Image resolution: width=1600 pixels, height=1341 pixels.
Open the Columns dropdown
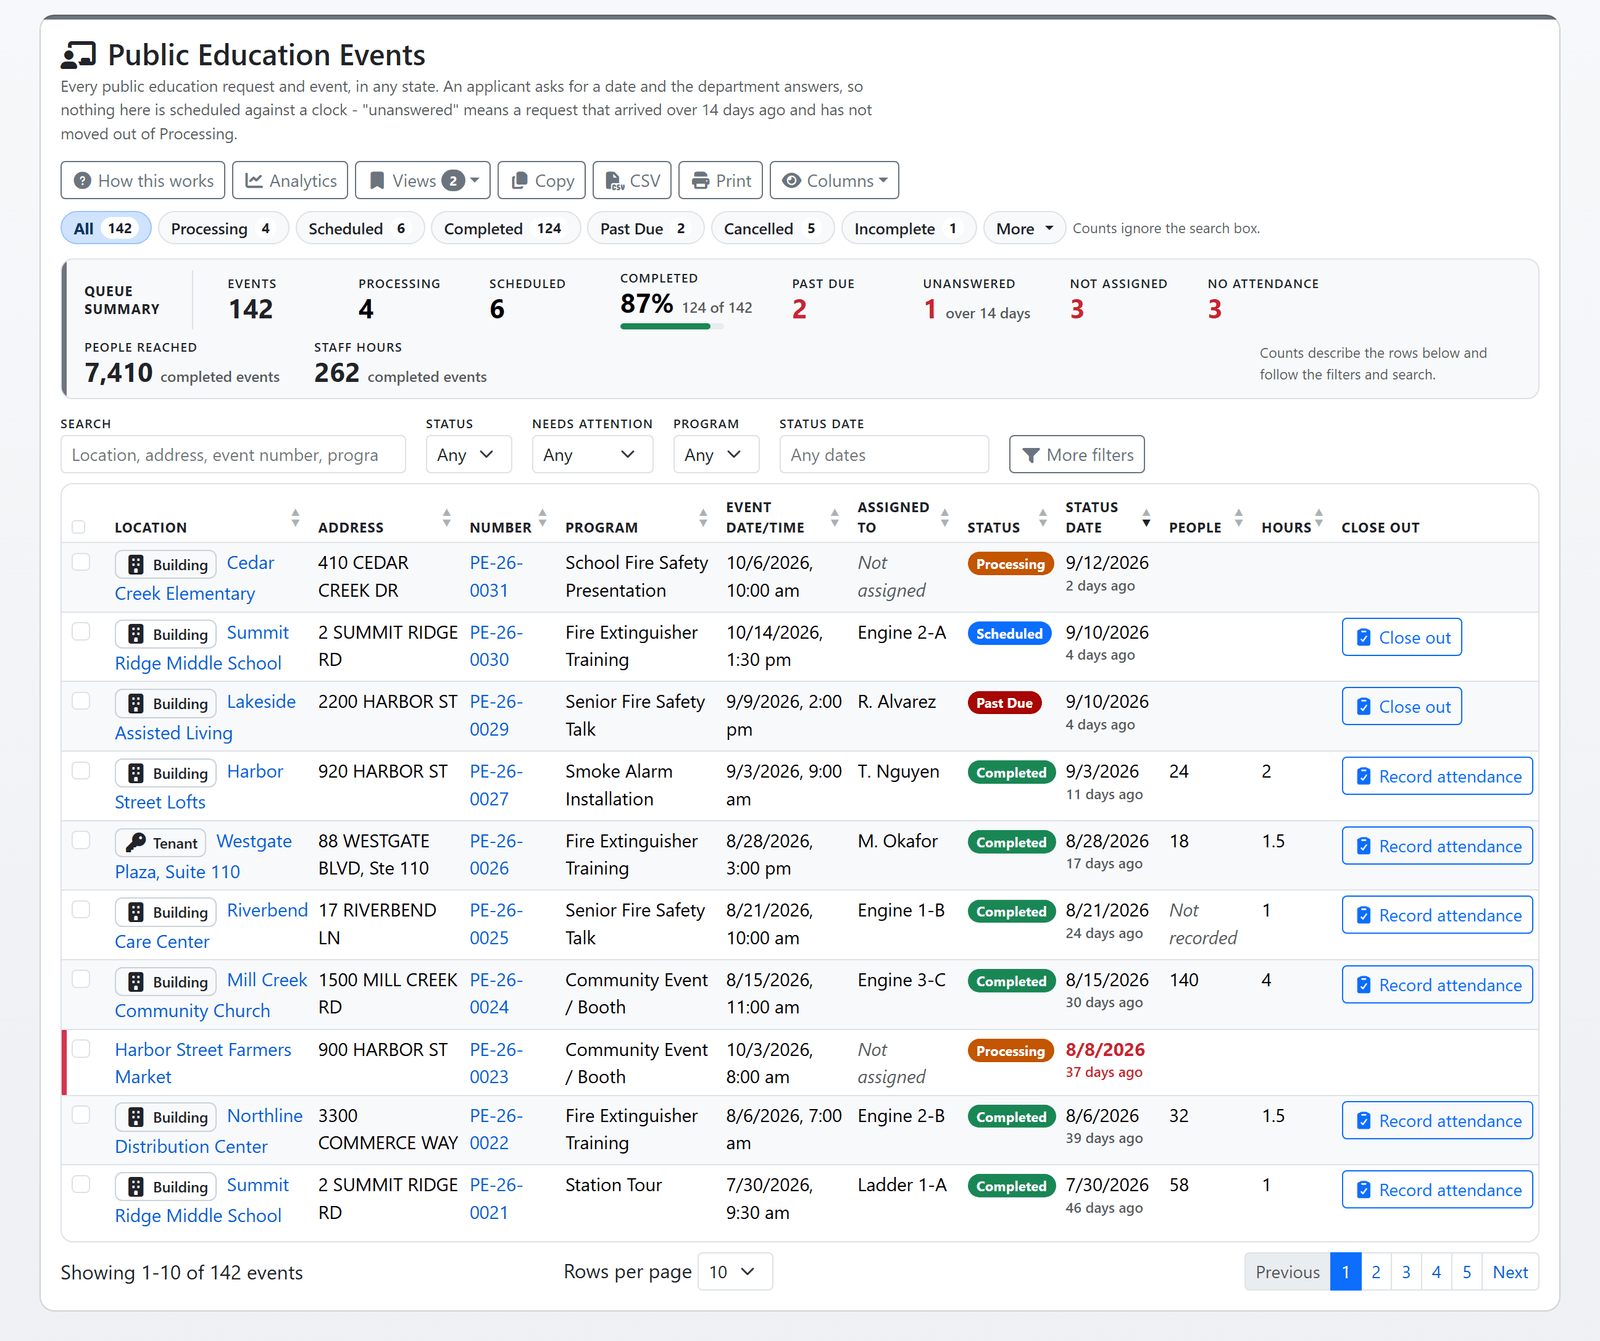pyautogui.click(x=834, y=181)
